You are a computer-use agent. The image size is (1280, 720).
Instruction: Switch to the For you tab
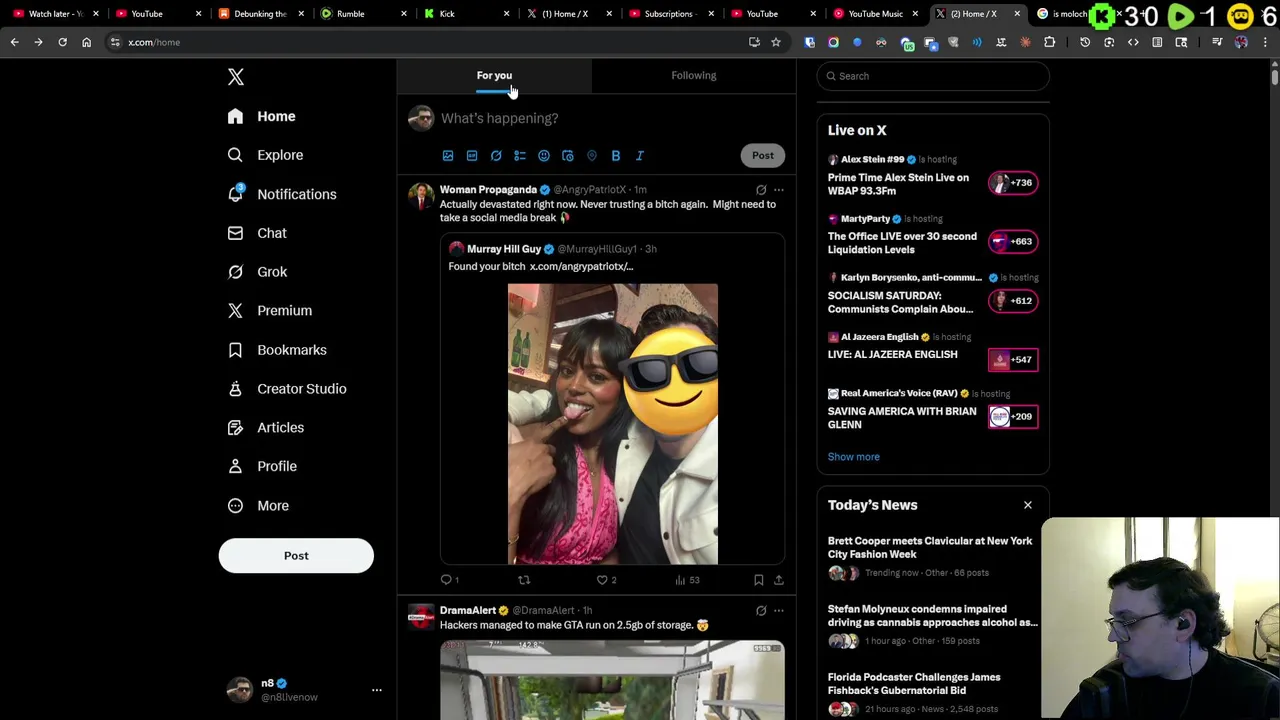[494, 76]
